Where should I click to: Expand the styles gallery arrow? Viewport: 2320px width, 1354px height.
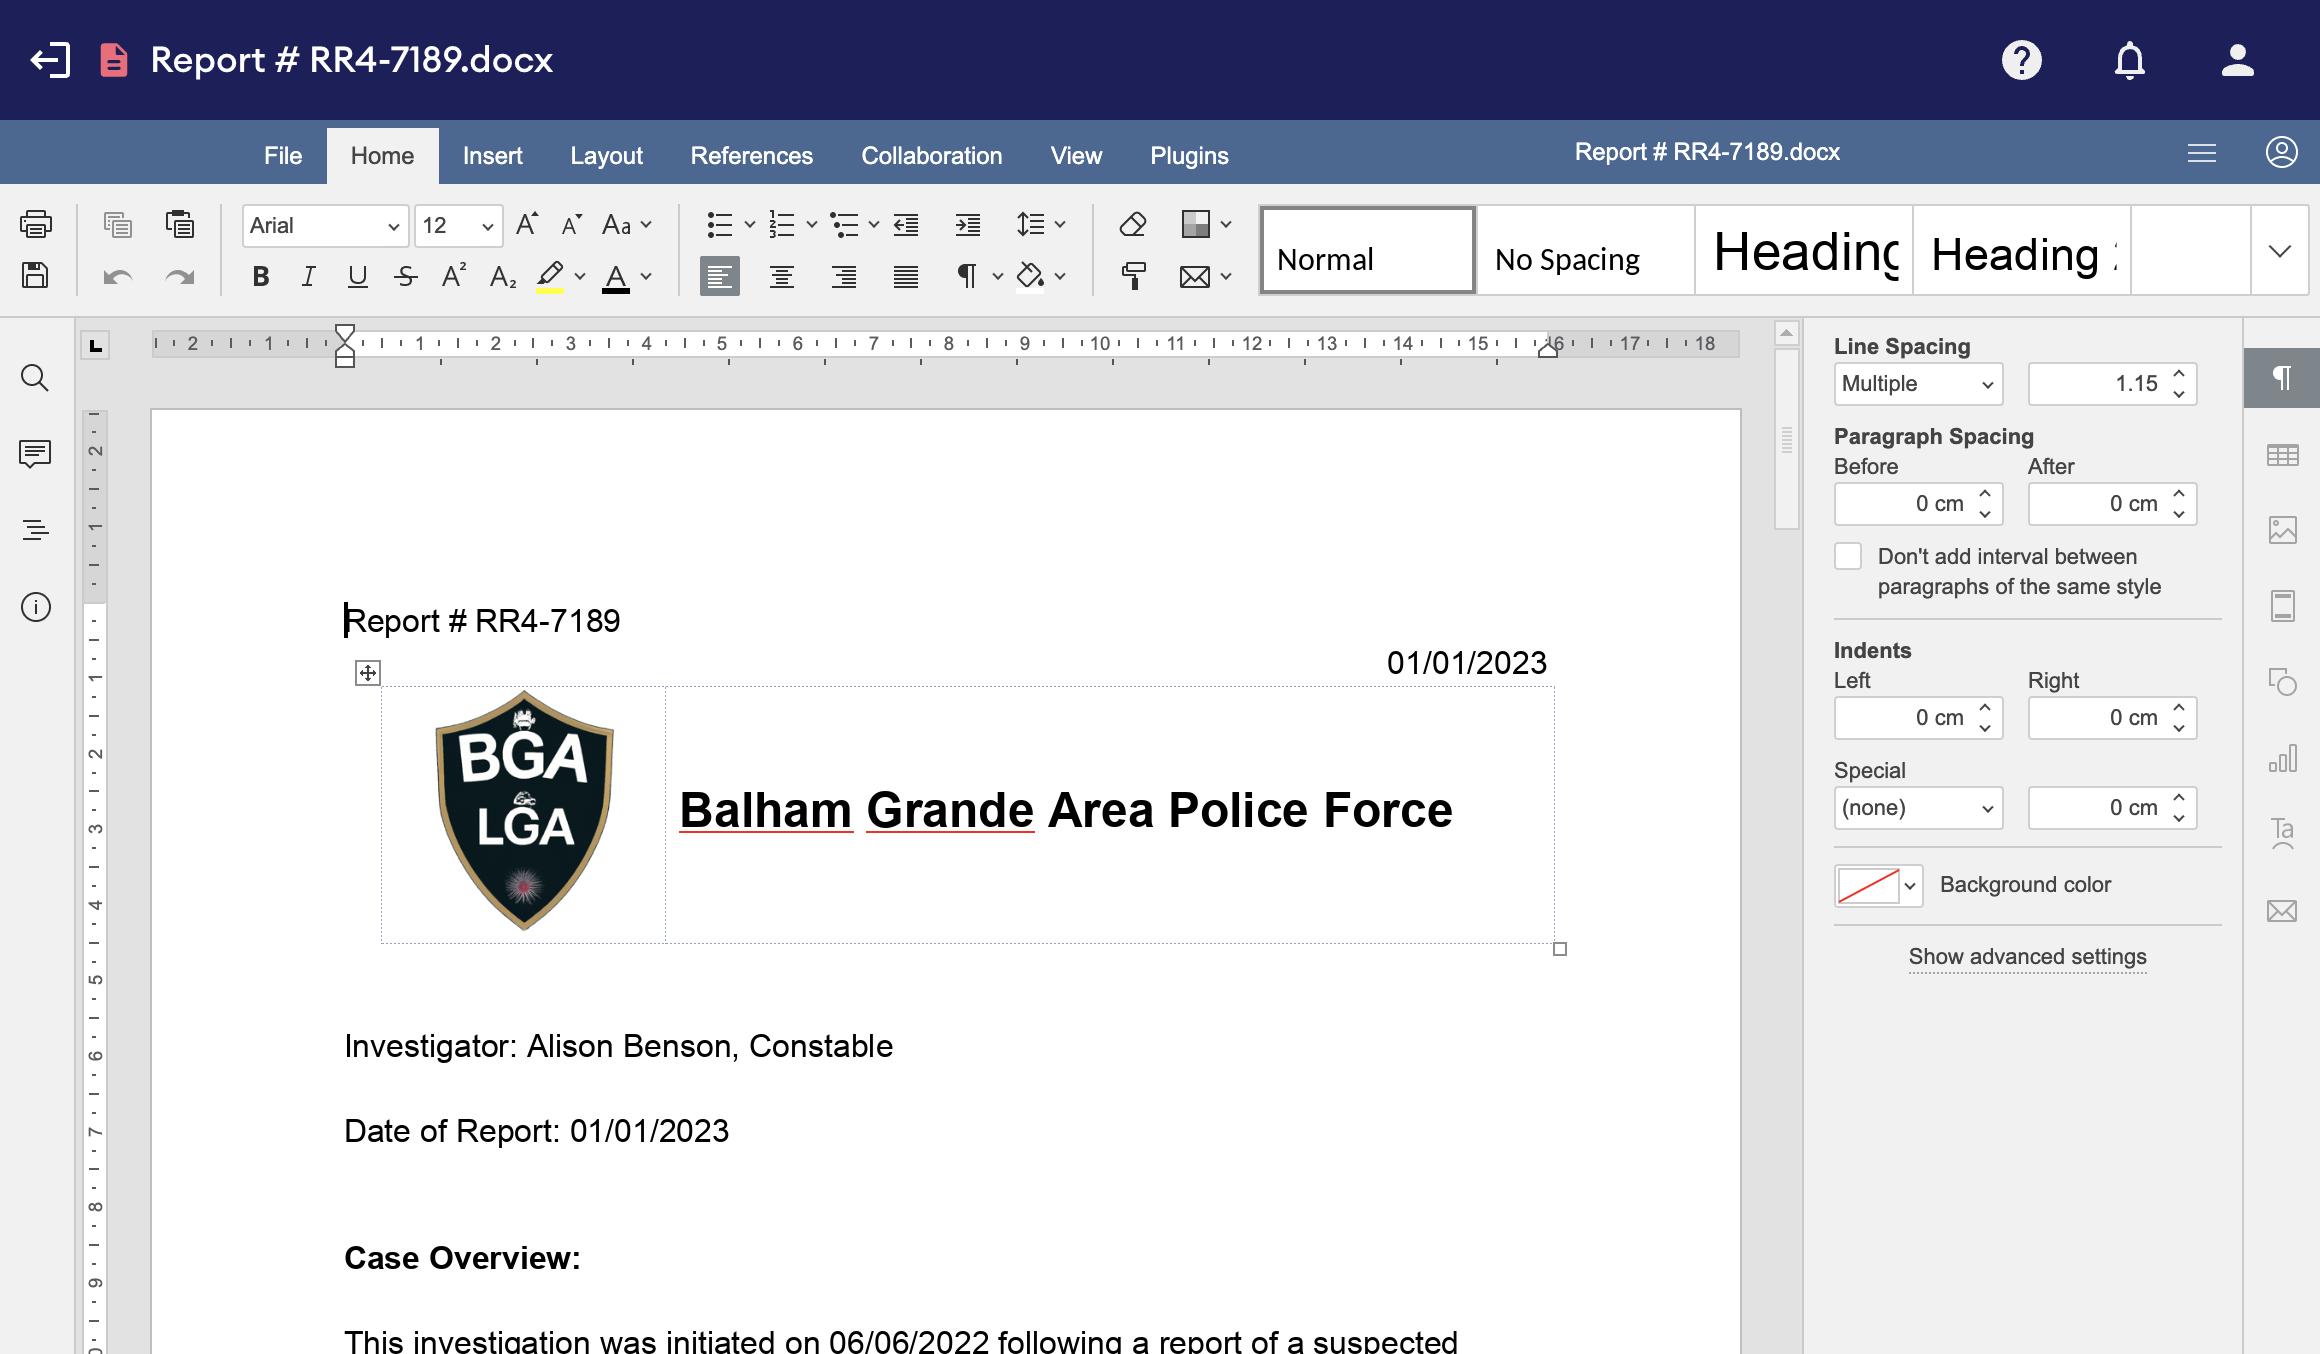pos(2280,251)
